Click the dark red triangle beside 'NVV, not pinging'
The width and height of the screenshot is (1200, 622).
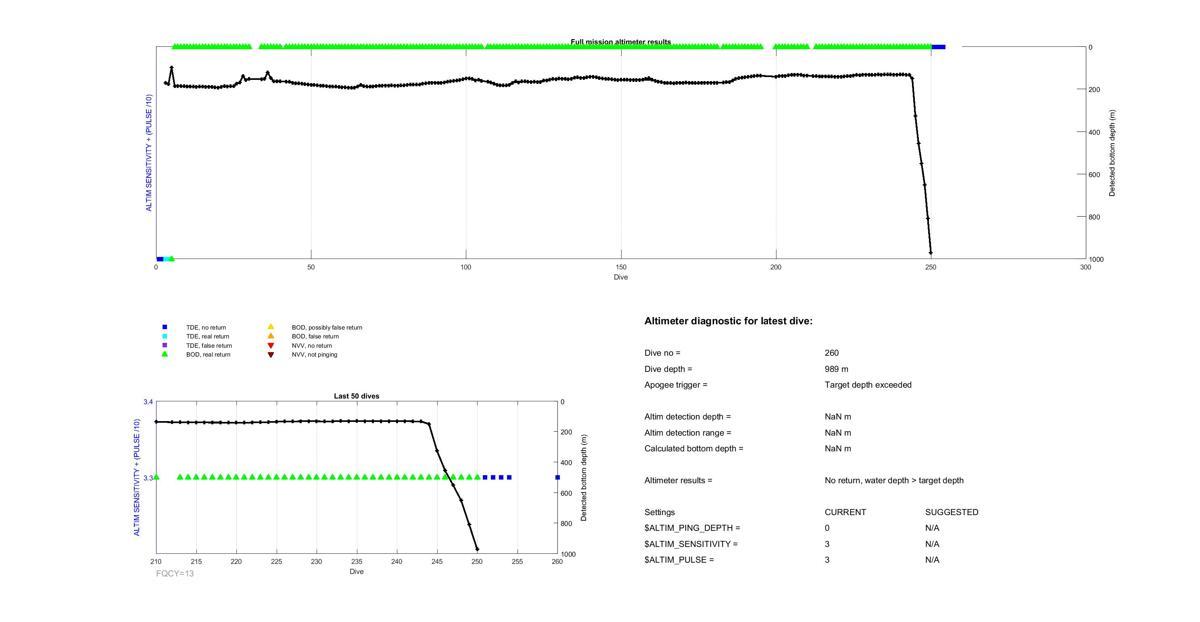click(270, 354)
